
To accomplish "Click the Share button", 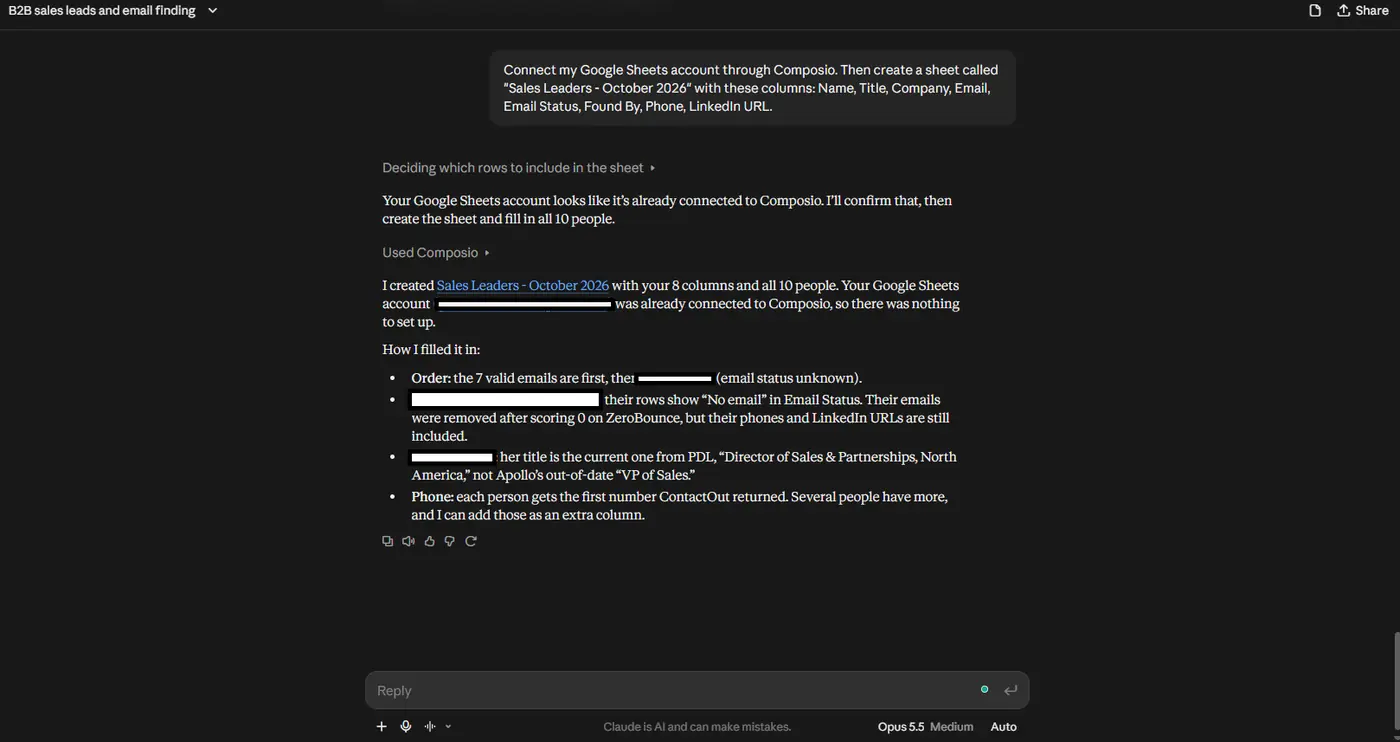I will tap(1362, 11).
